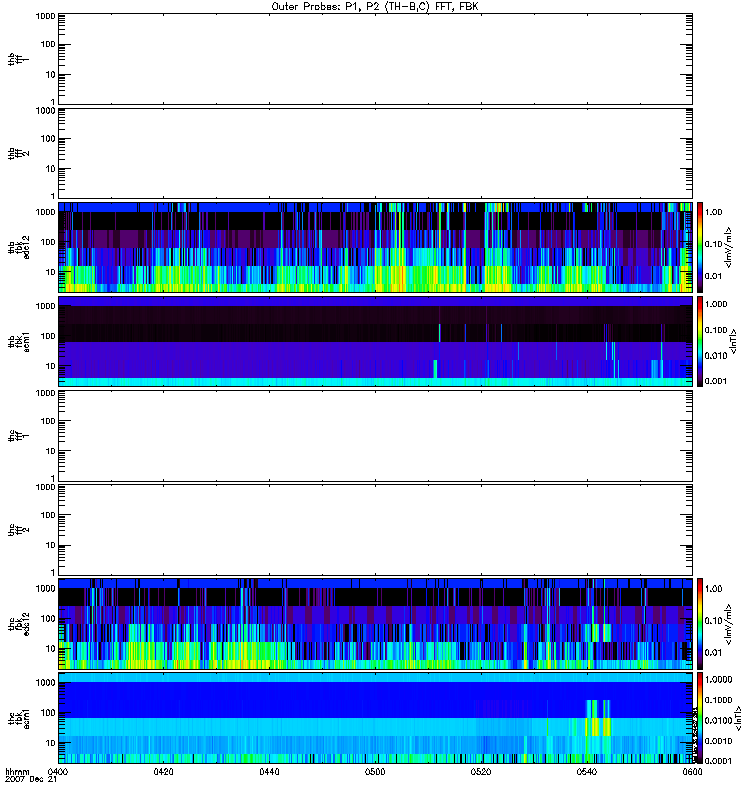Click the '2007 Dec 21' date label
Screen dimensions: 750x800
(27, 781)
